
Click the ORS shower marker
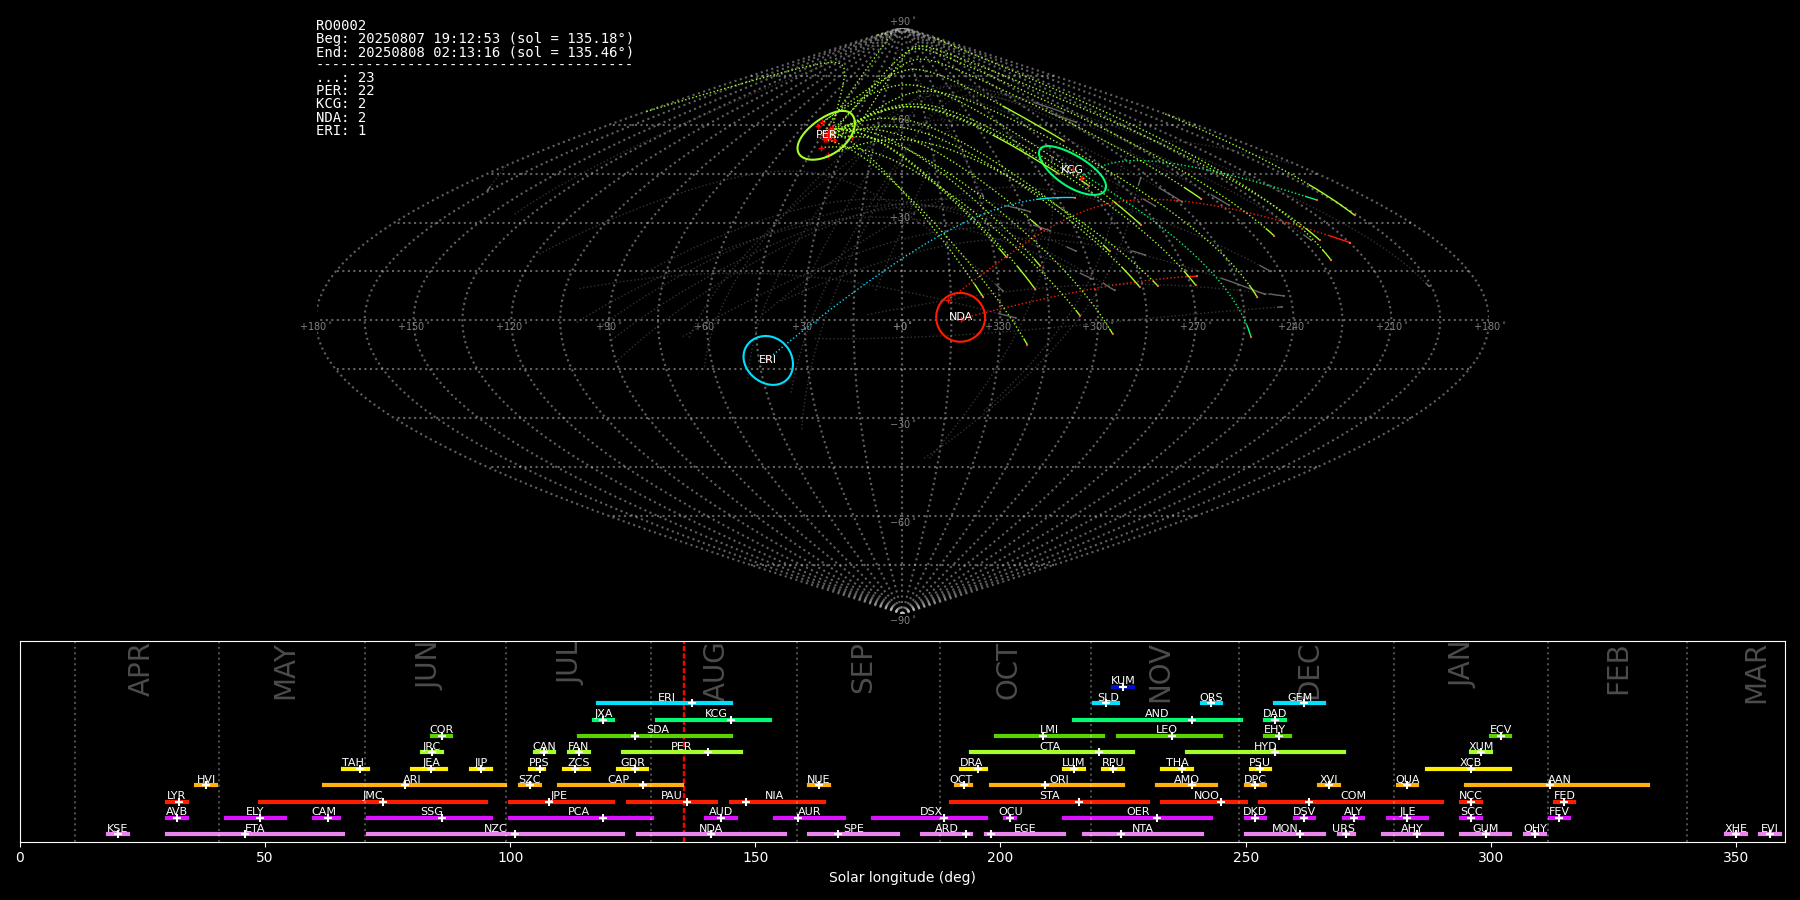(x=1211, y=703)
